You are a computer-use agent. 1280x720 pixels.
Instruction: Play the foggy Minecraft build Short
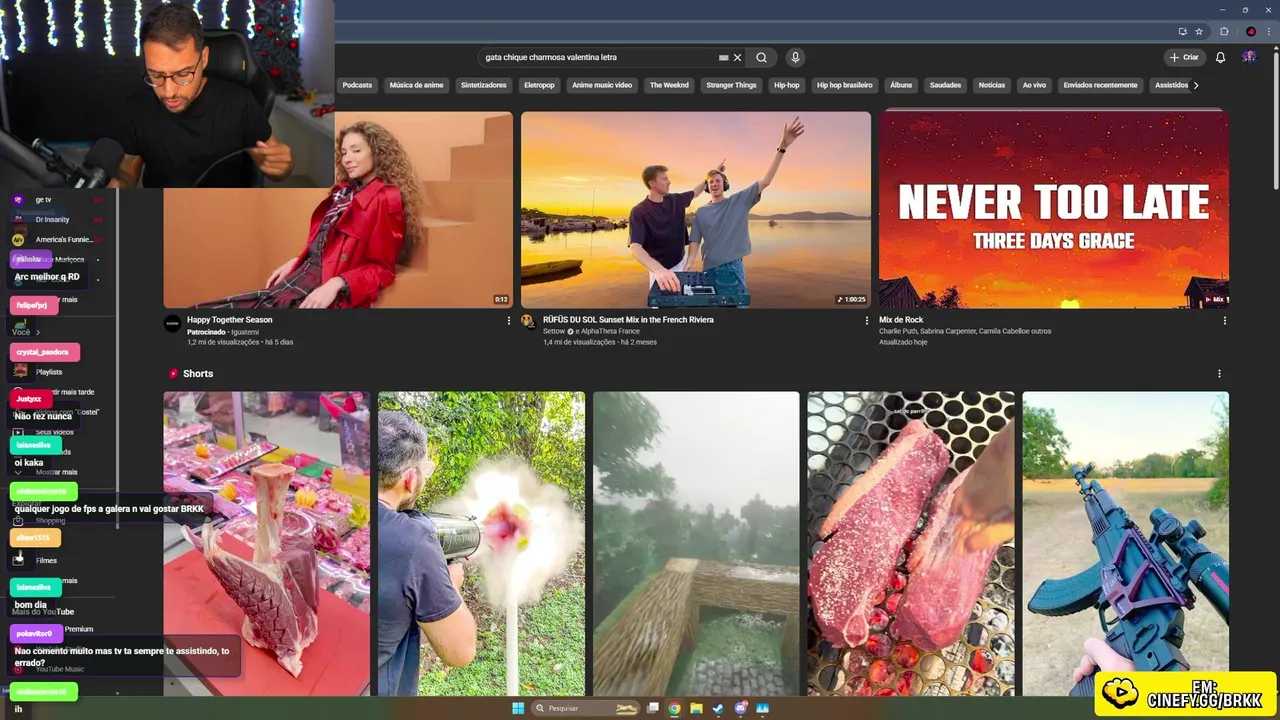tap(696, 543)
